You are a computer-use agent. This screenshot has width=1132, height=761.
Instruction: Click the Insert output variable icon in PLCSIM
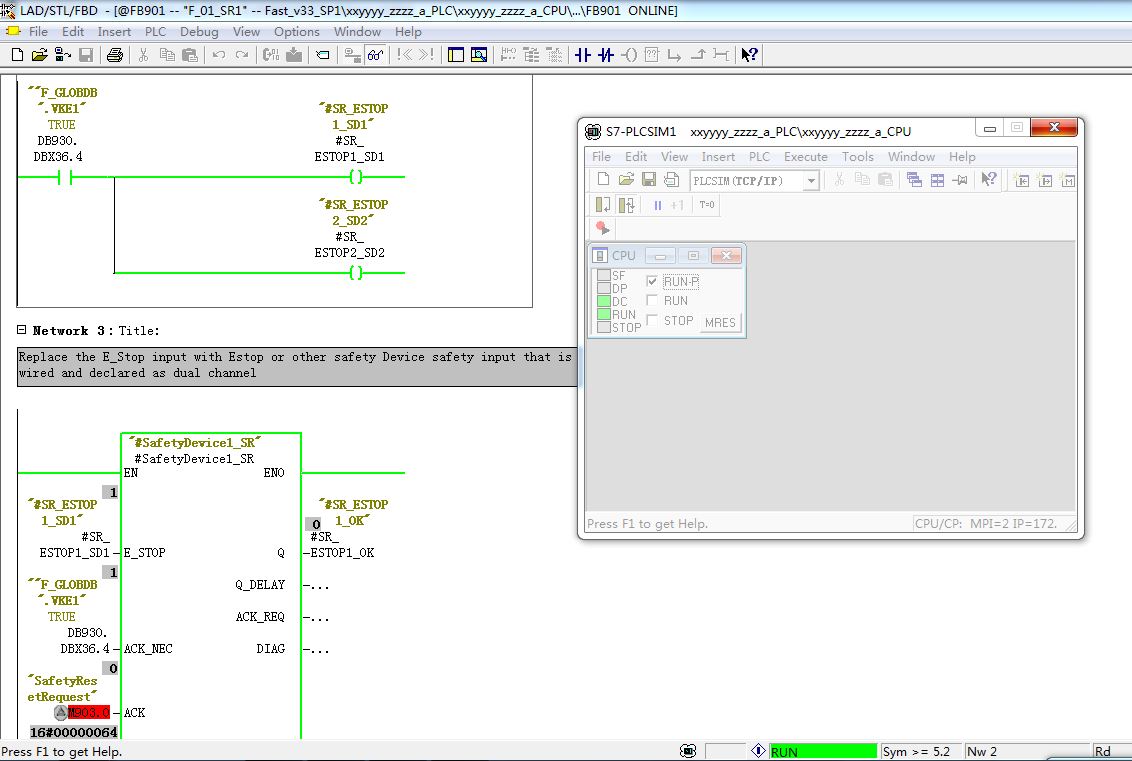(x=1045, y=180)
